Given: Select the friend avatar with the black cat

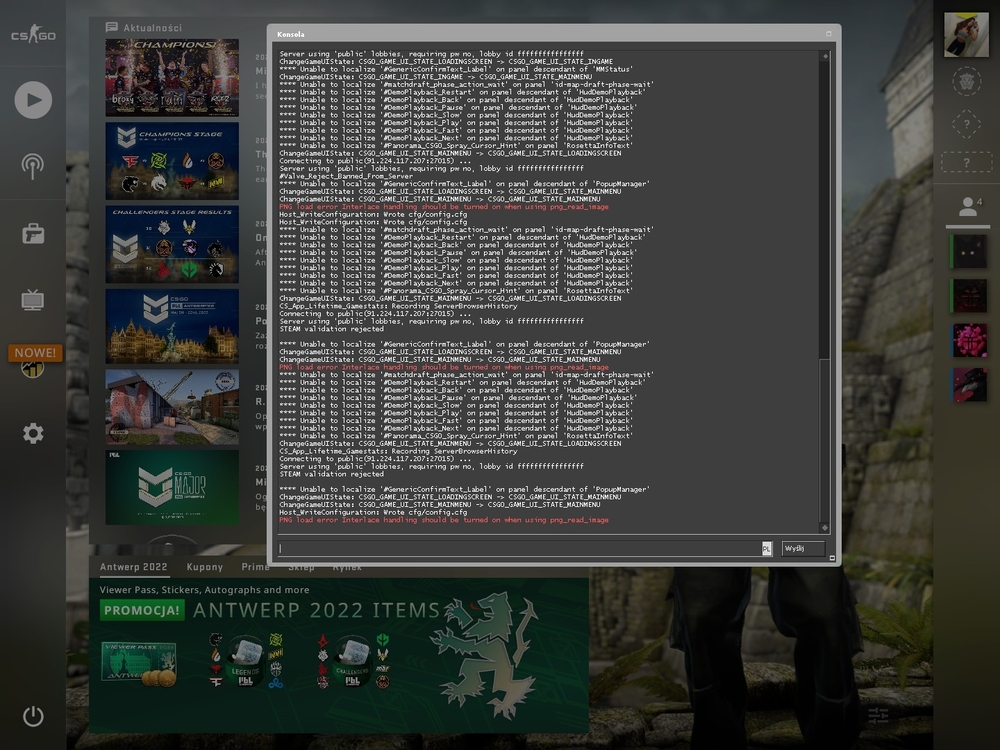Looking at the screenshot, I should [x=969, y=251].
